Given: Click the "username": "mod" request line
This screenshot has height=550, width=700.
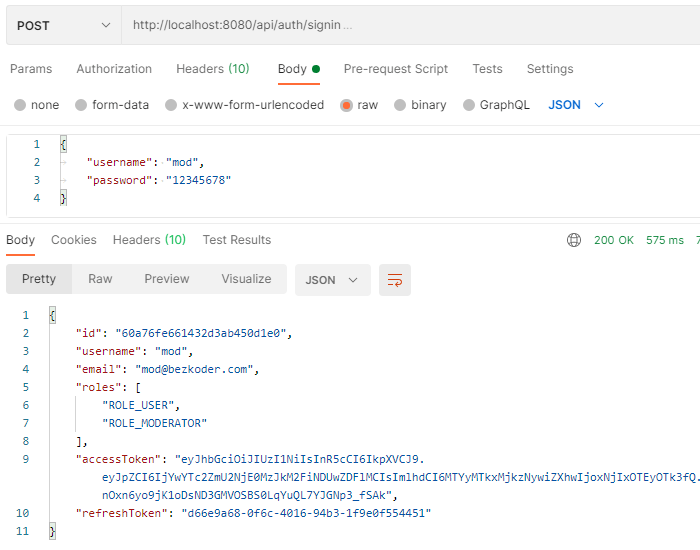Looking at the screenshot, I should point(146,162).
